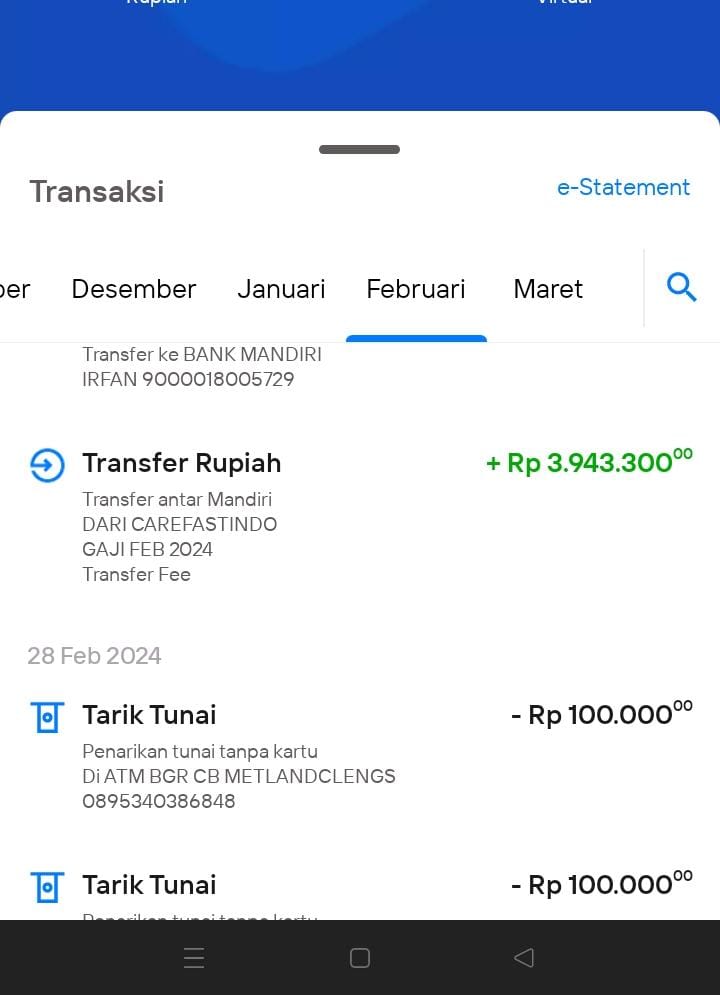This screenshot has width=720, height=995.
Task: Open the e-Statement link
Action: click(x=623, y=187)
